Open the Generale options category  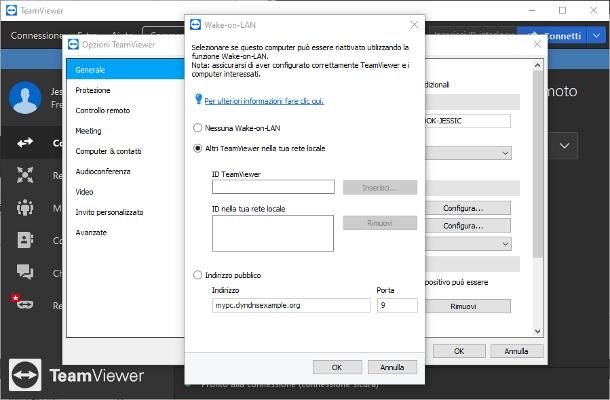(125, 70)
